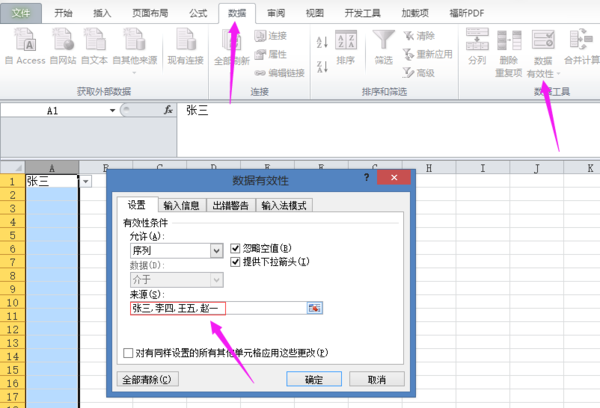Switch to the 审阅 ribbon tab
This screenshot has width=600, height=408.
click(x=276, y=13)
